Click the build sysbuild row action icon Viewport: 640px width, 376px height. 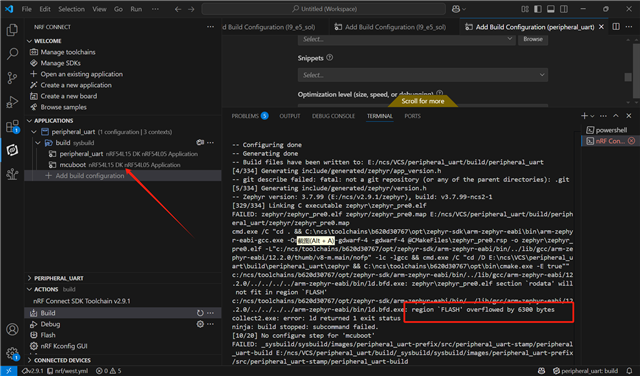[x=200, y=142]
